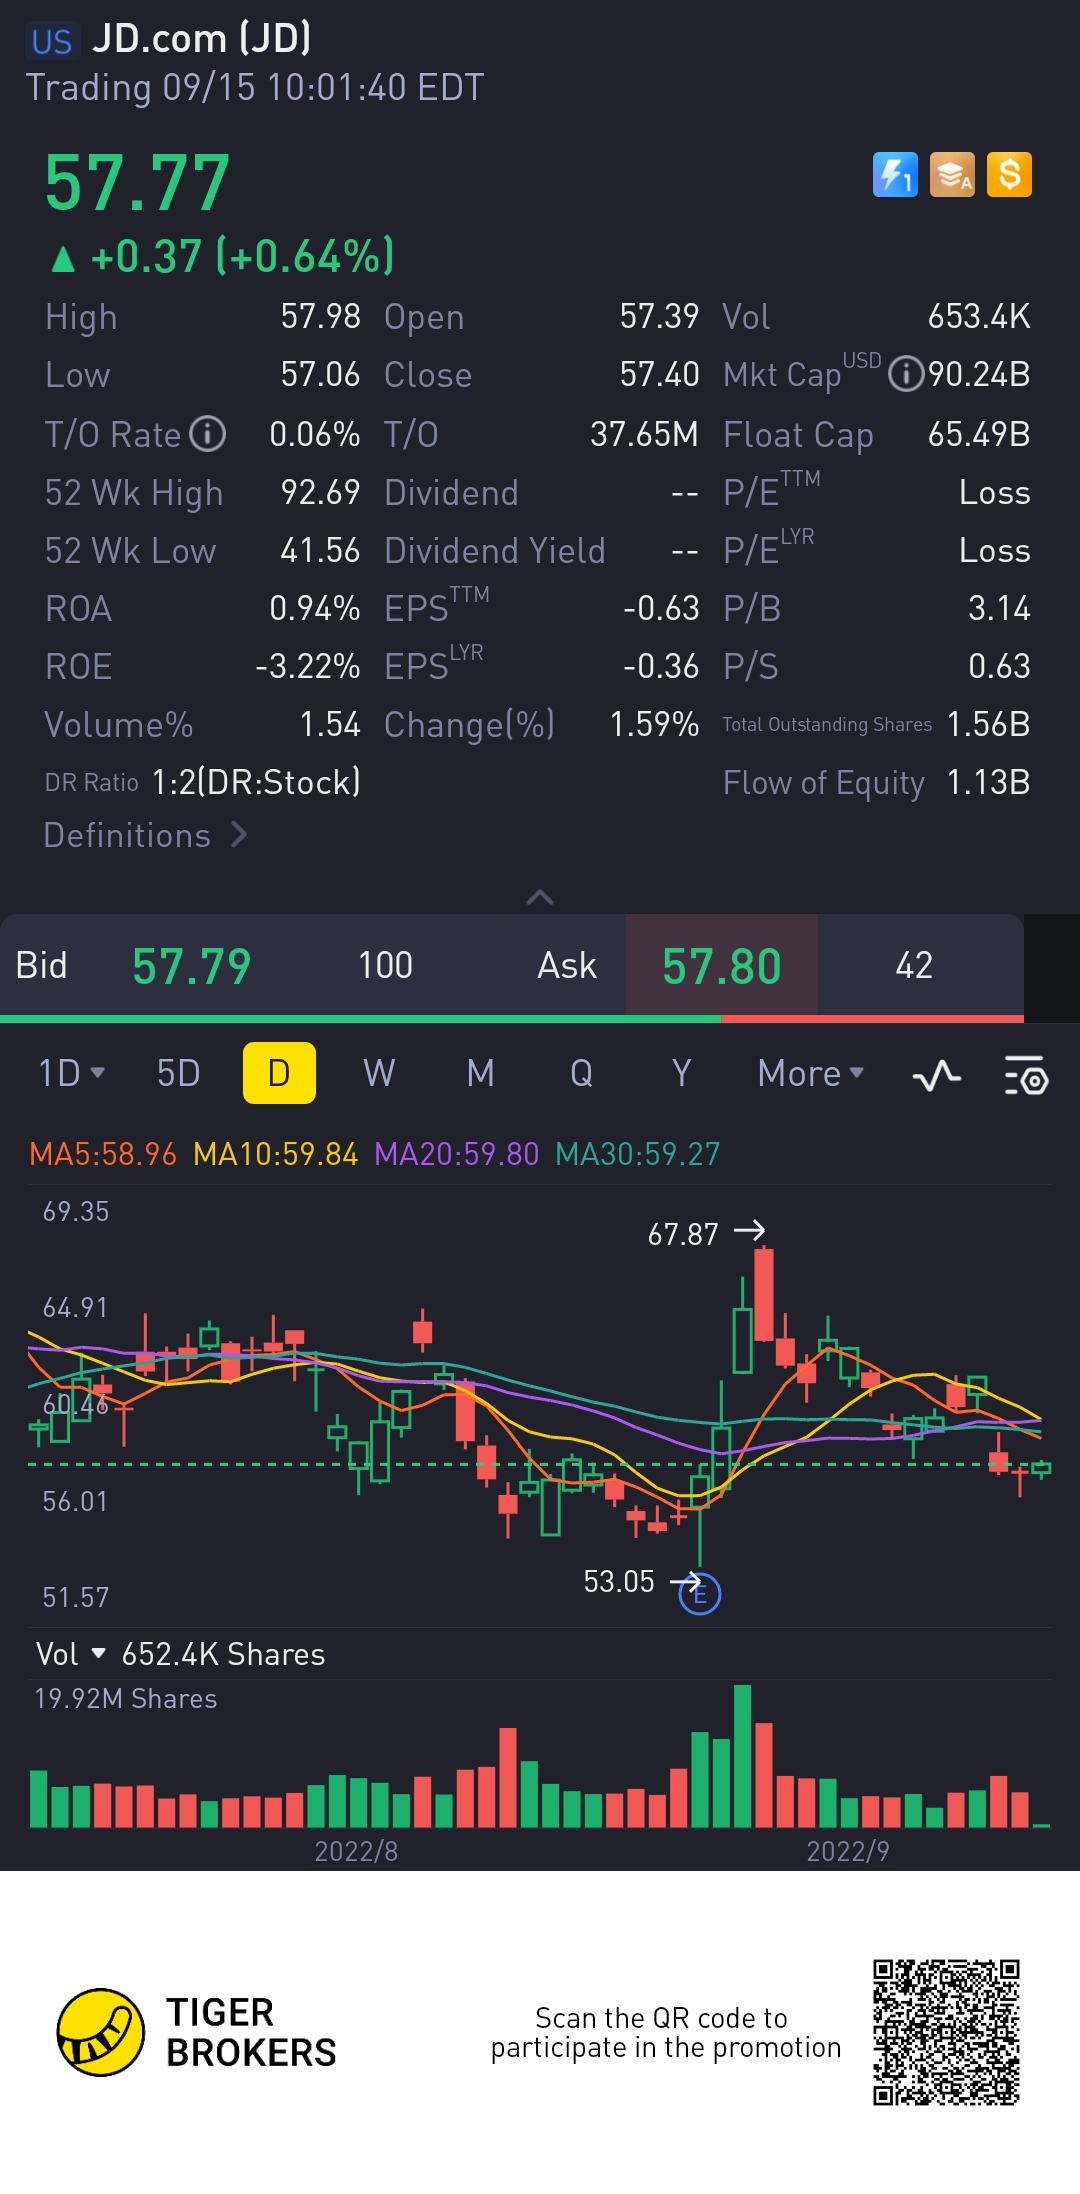The width and height of the screenshot is (1080, 2194).
Task: Tap the Float Cap 65.49B value
Action: pyautogui.click(x=979, y=434)
